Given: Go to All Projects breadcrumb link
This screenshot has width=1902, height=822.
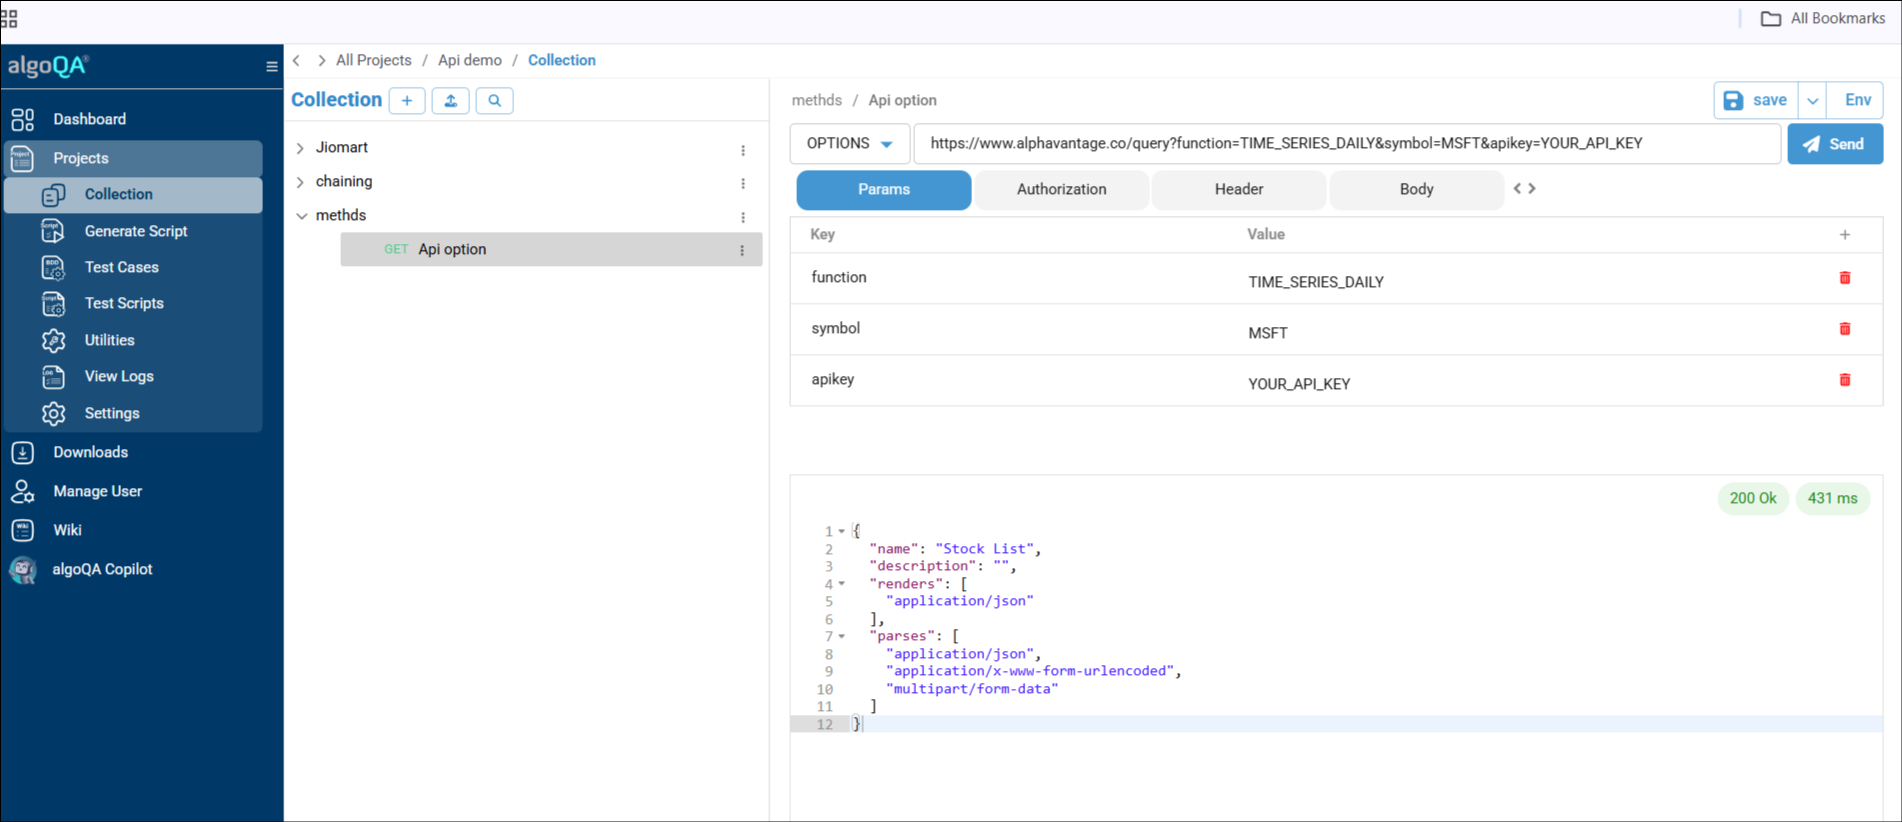Looking at the screenshot, I should pos(374,61).
